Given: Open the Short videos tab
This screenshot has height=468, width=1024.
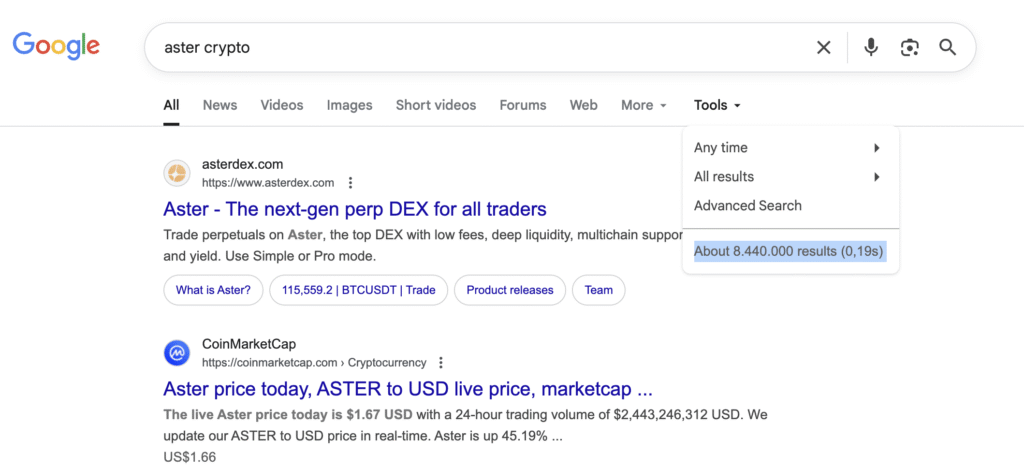Looking at the screenshot, I should coord(436,105).
